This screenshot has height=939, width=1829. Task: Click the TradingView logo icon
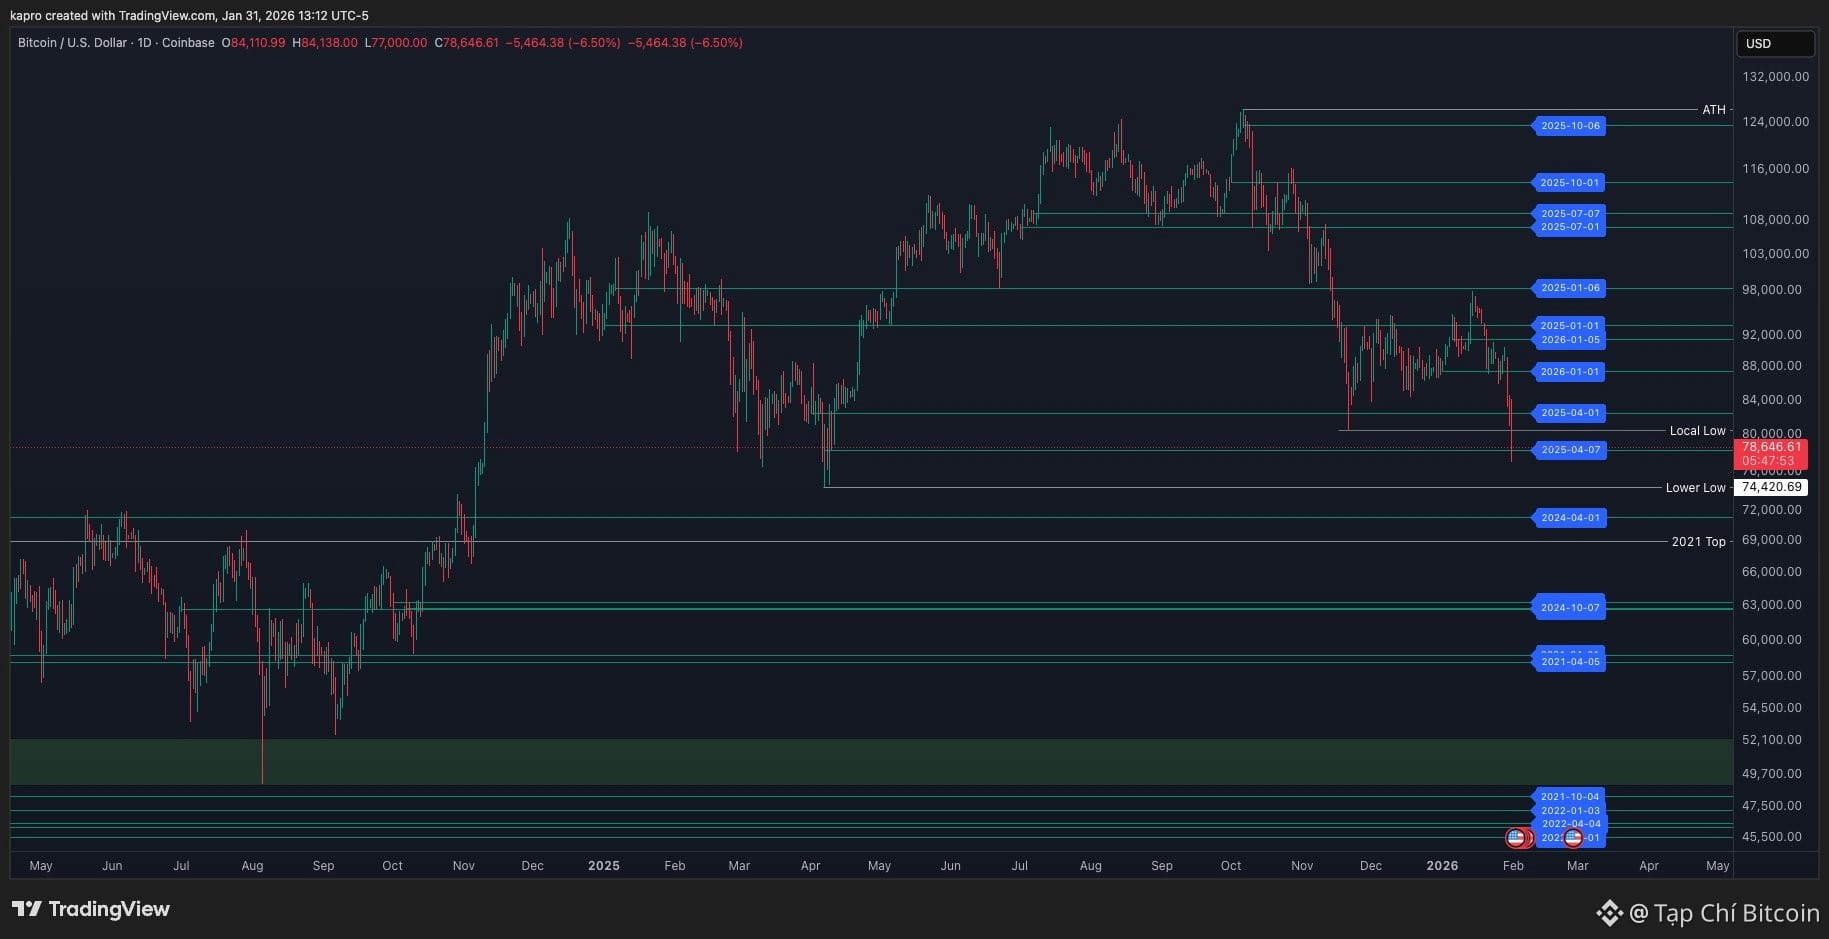click(x=27, y=909)
